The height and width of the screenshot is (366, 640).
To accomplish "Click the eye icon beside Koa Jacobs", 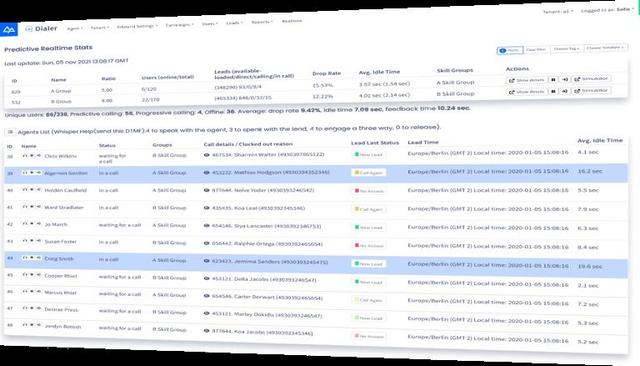I will pyautogui.click(x=207, y=331).
